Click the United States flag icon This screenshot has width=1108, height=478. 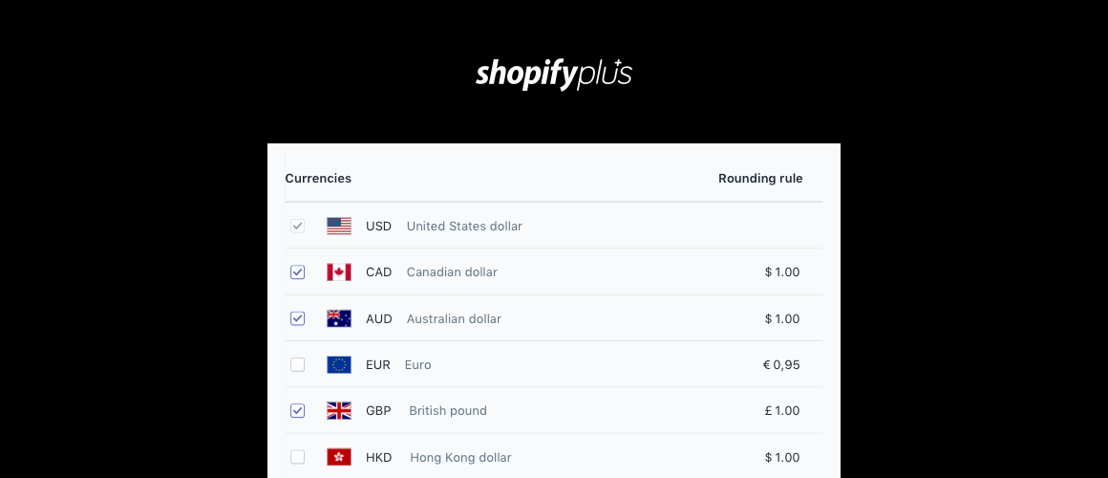point(339,226)
